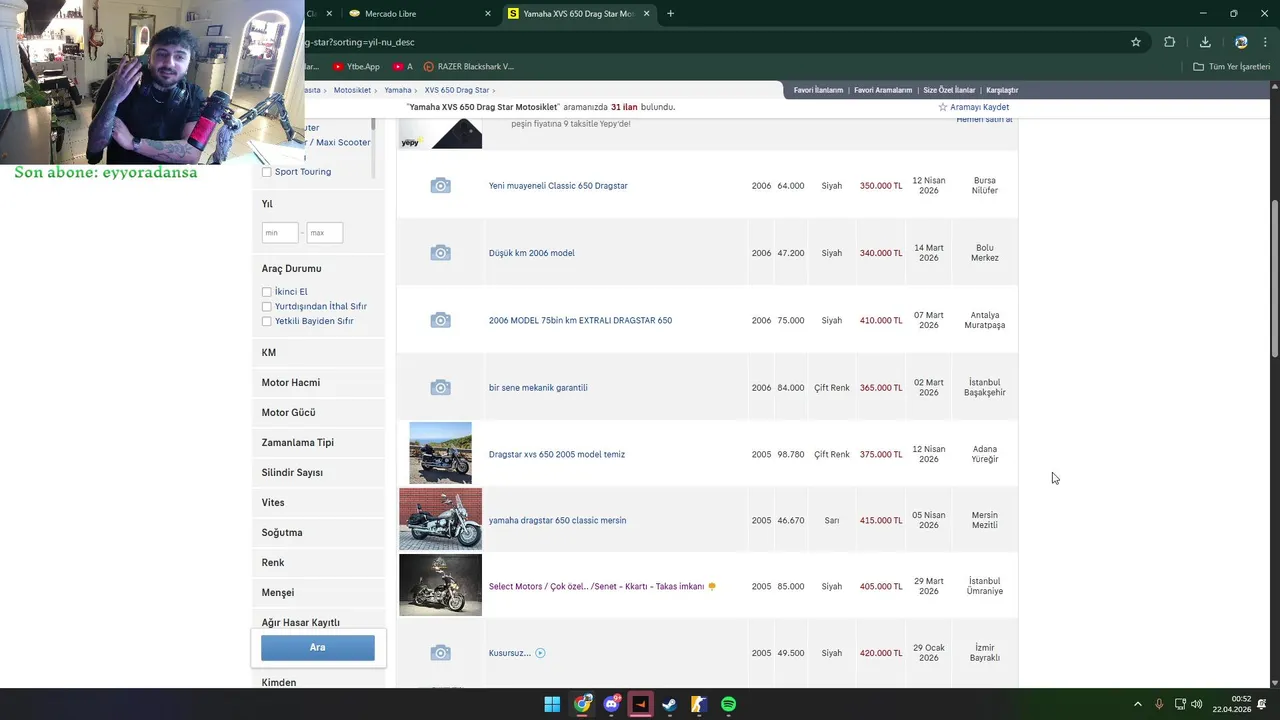1280x720 pixels.
Task: Click camera placeholder for Düşük km 2006 listing
Action: click(x=440, y=253)
